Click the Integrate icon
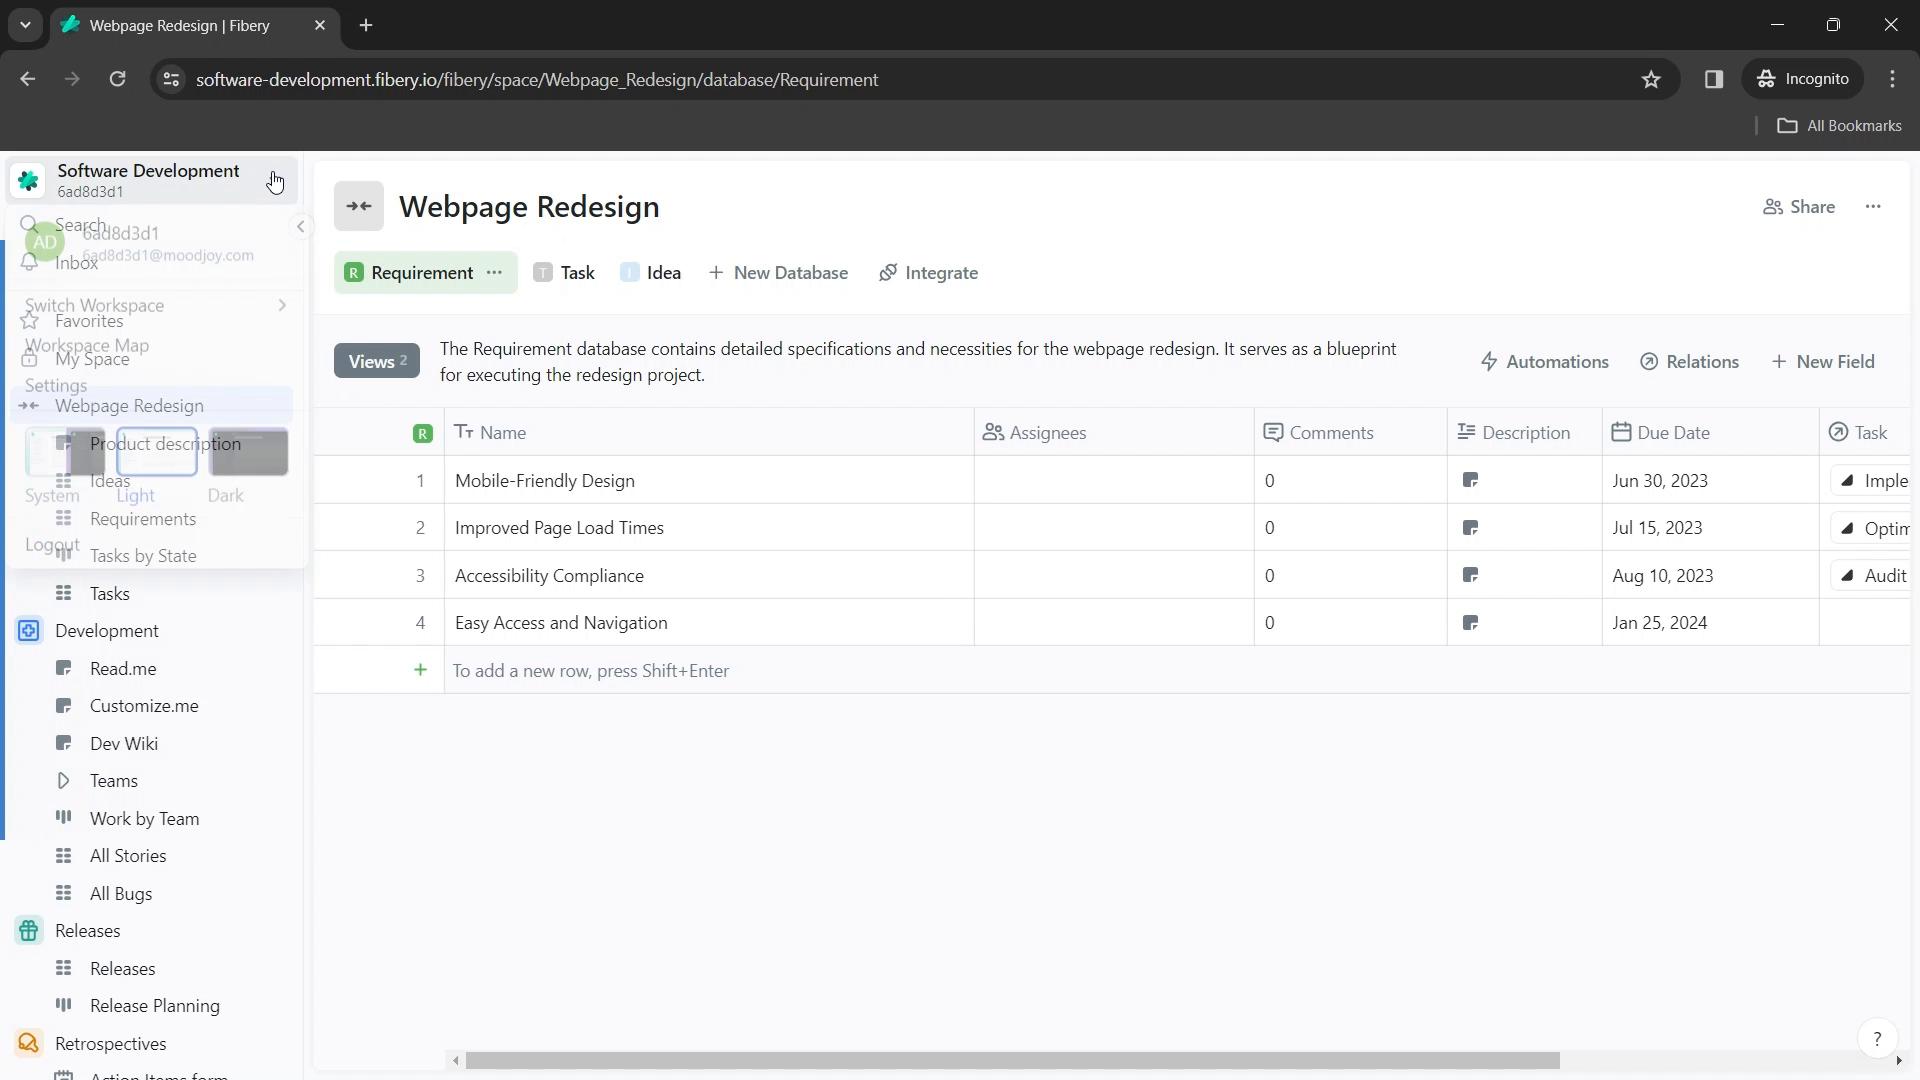The height and width of the screenshot is (1080, 1920). click(889, 273)
